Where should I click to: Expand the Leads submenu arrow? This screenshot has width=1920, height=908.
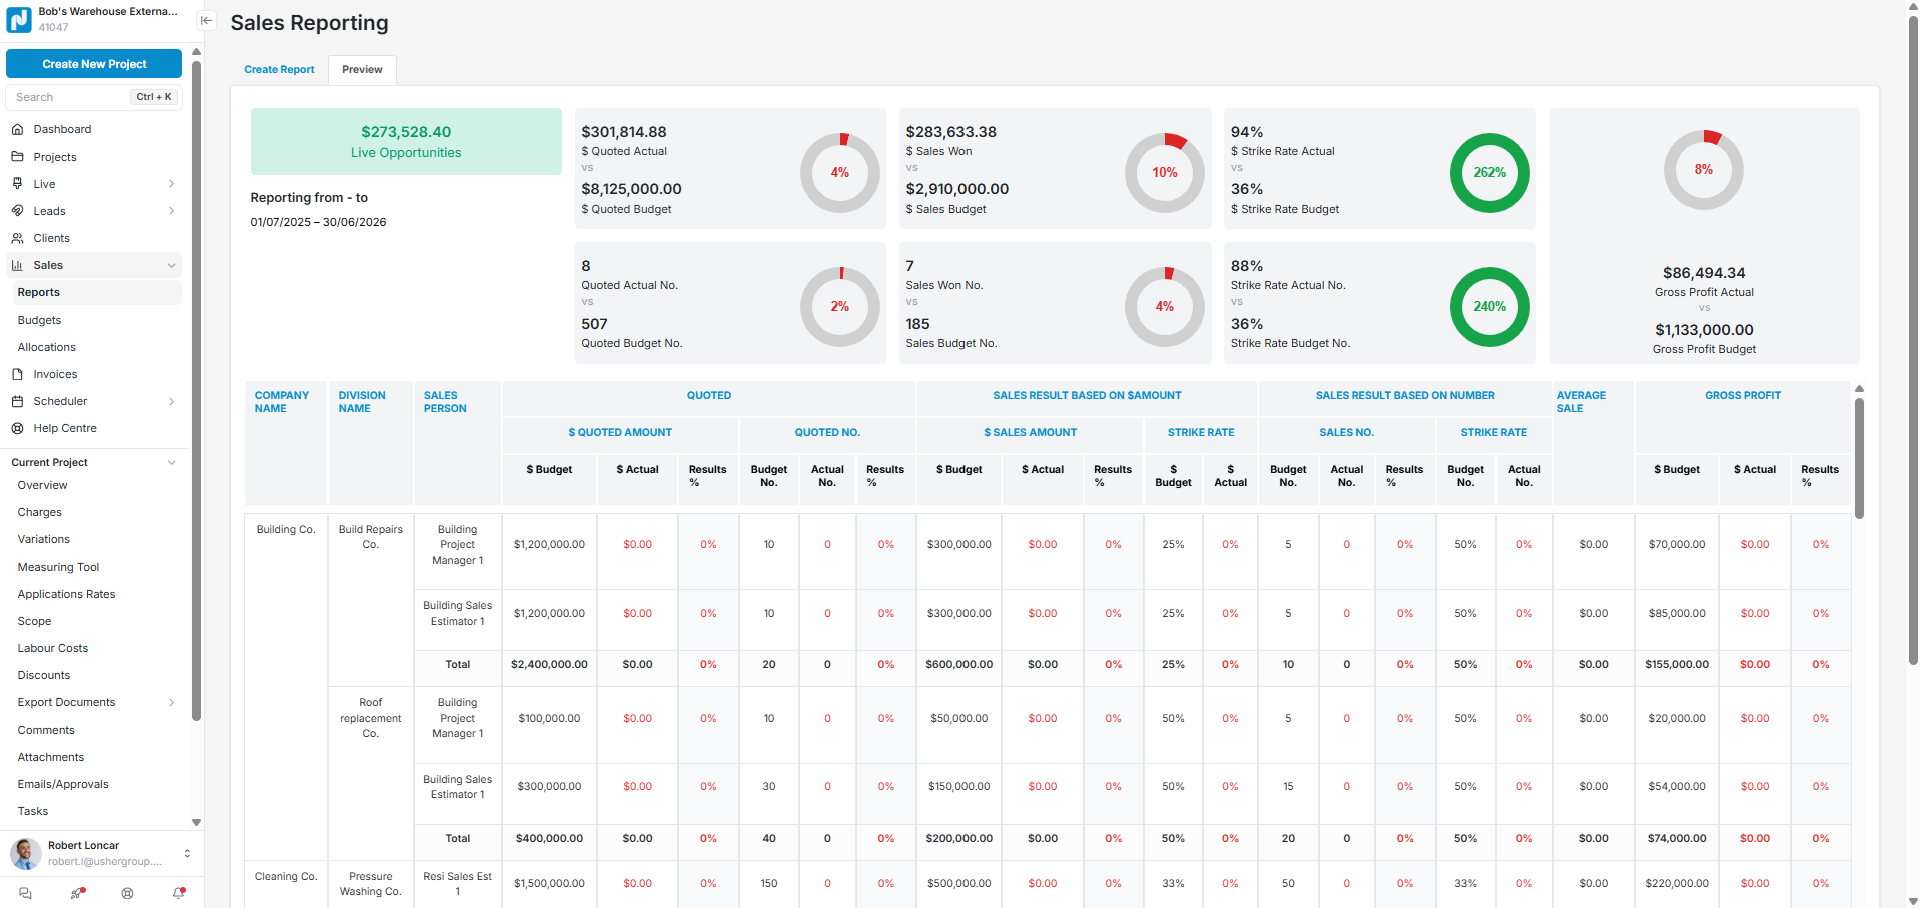(x=172, y=211)
